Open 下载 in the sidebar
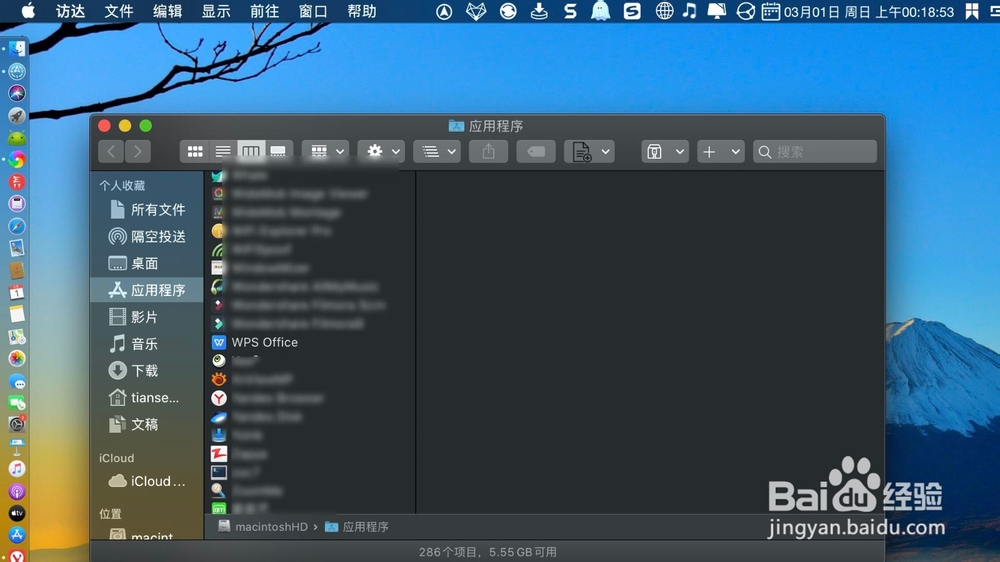Screen dimensions: 1000x562 [147, 371]
